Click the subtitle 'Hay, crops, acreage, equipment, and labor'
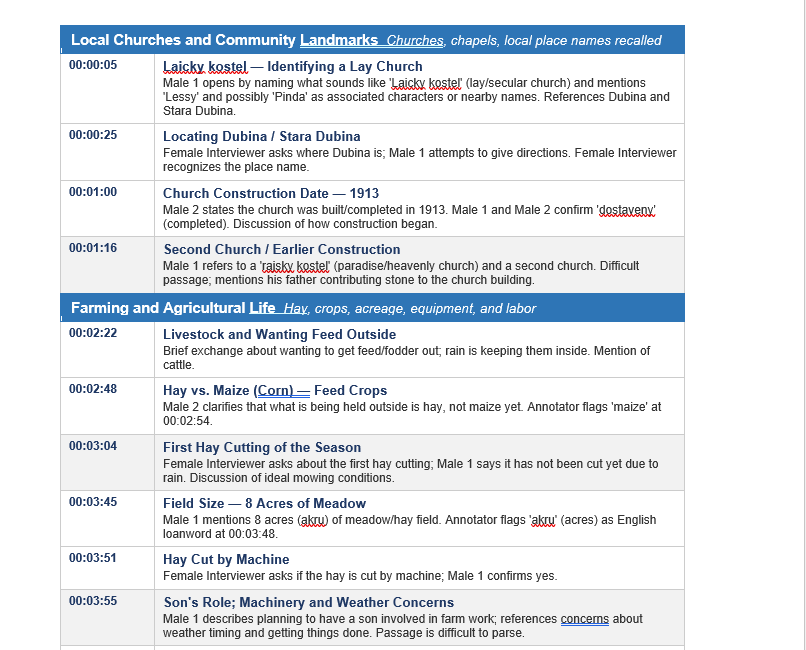The image size is (806, 650). 410,308
